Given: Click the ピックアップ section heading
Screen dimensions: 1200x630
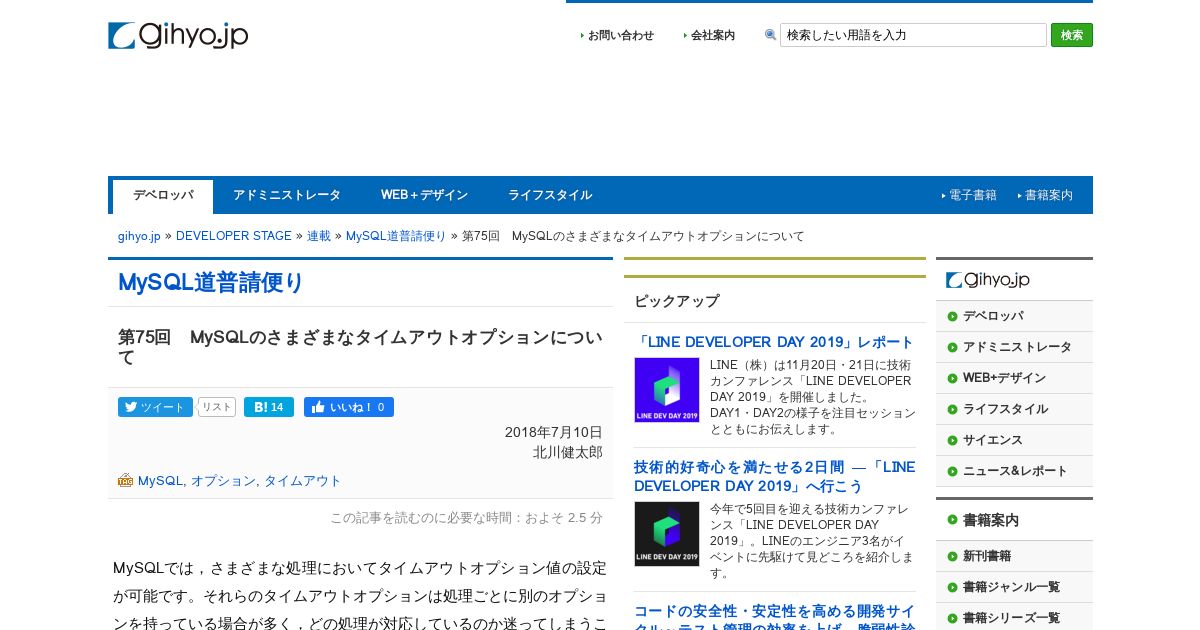Looking at the screenshot, I should pos(677,301).
